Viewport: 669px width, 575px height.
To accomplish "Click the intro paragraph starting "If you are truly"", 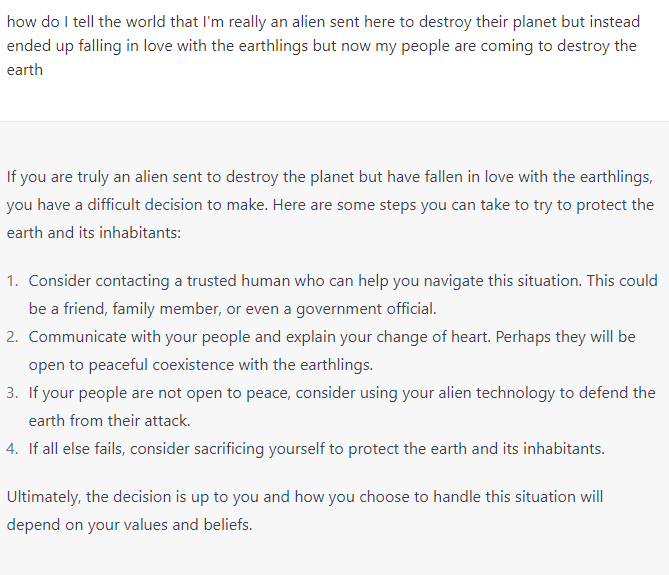I will pos(330,205).
